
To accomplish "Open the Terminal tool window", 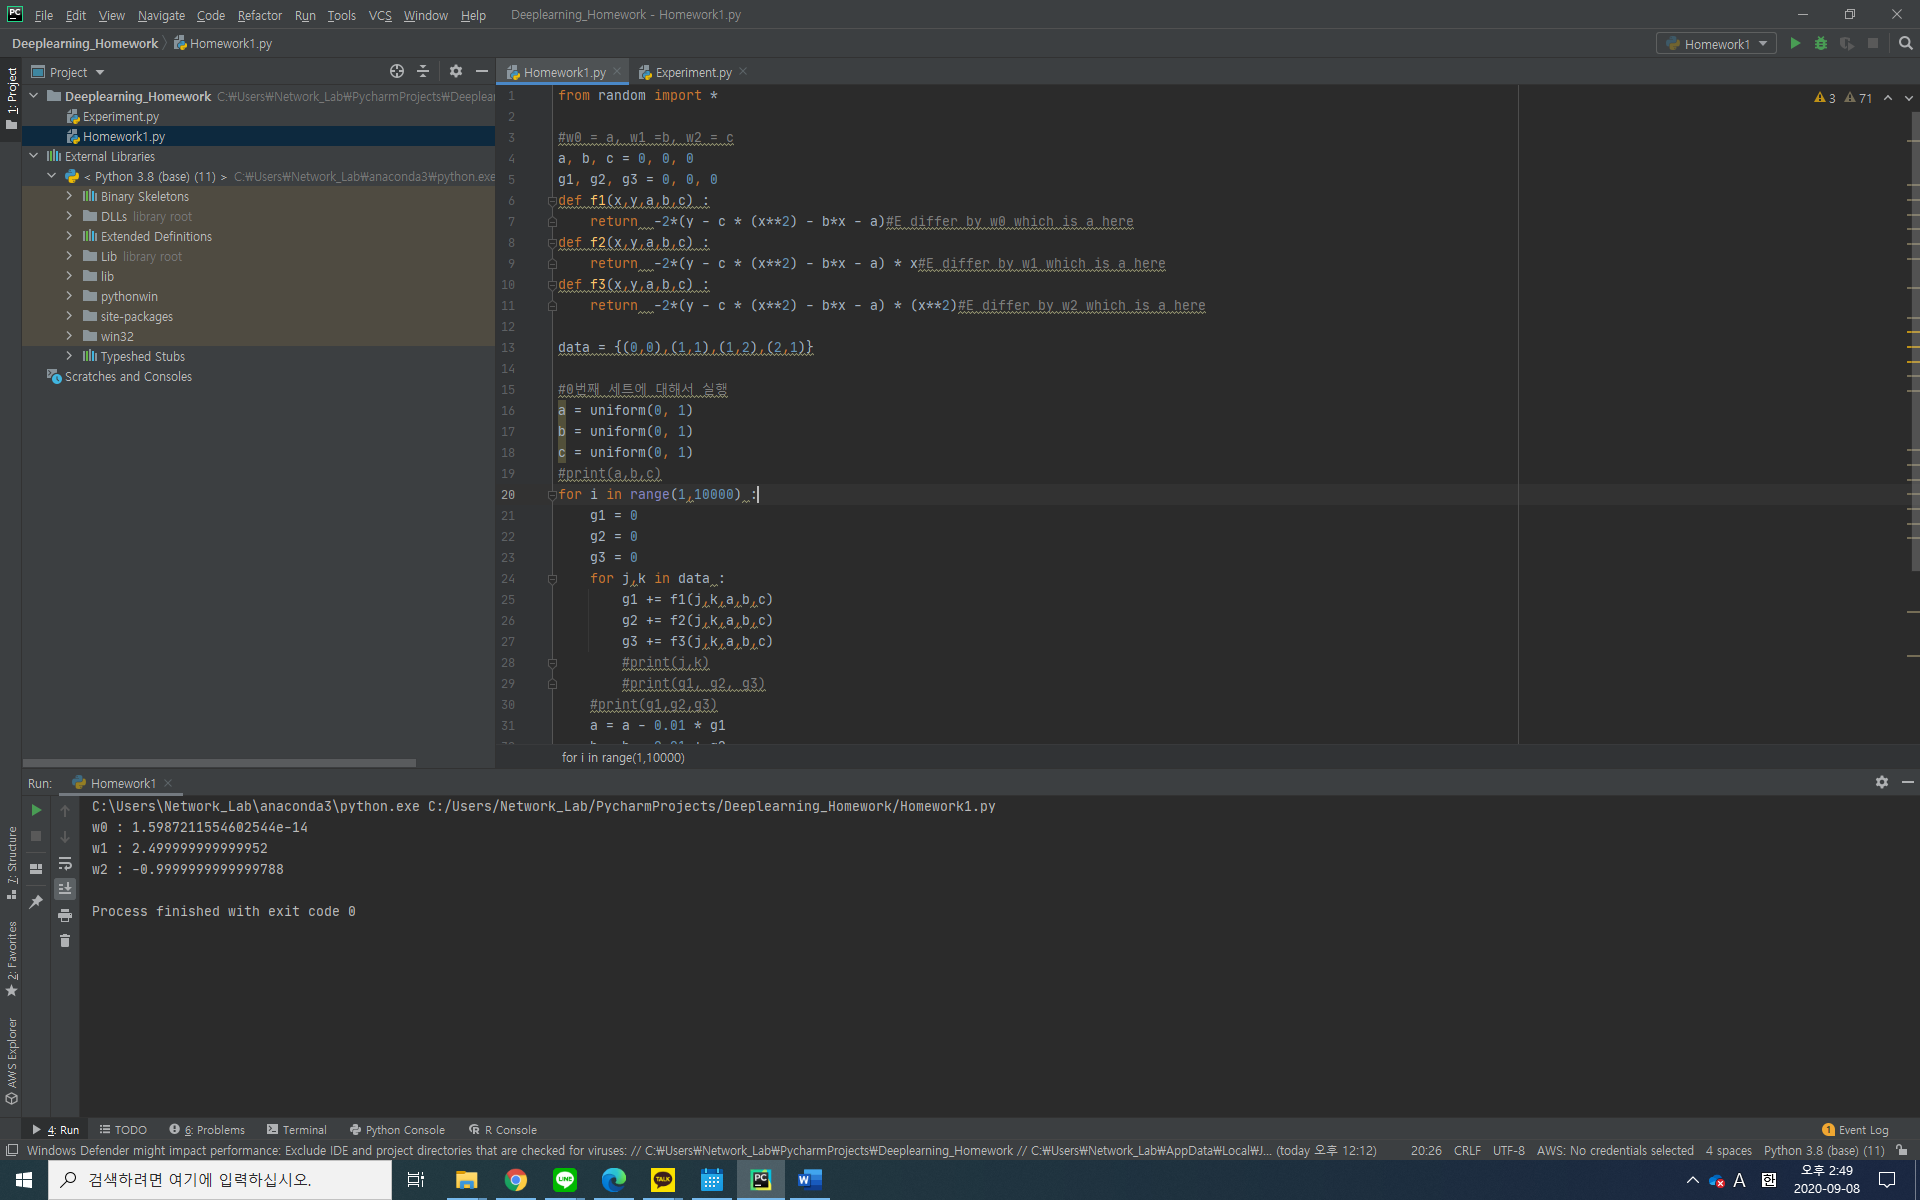I will (x=297, y=1130).
